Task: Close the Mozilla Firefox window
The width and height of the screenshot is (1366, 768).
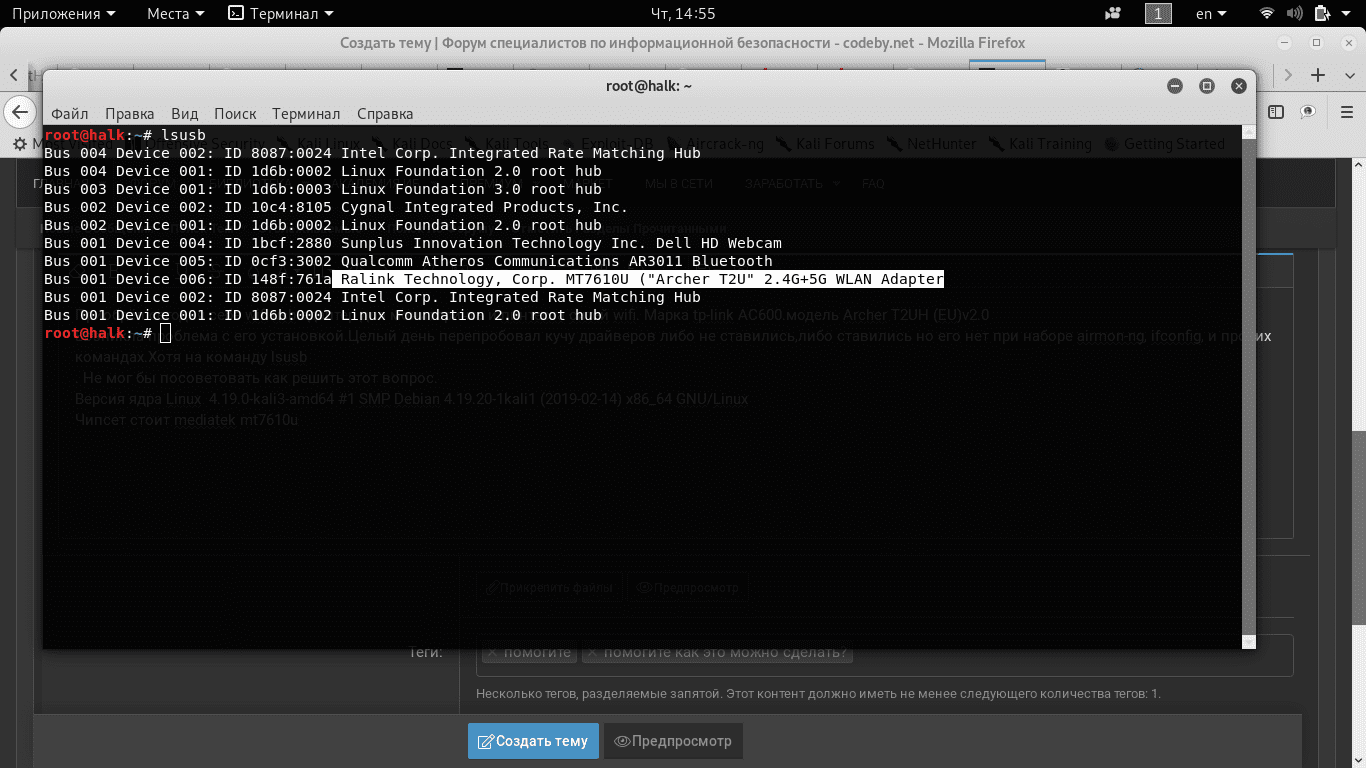Action: pyautogui.click(x=1347, y=43)
